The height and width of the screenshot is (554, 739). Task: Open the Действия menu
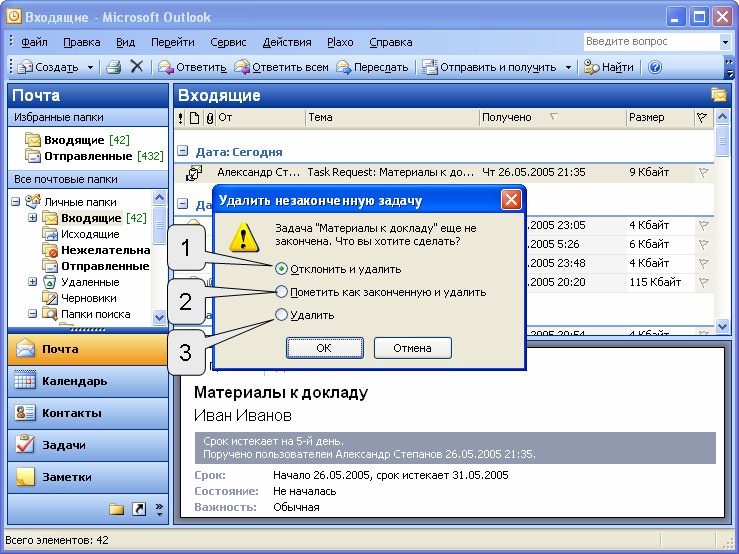(287, 42)
